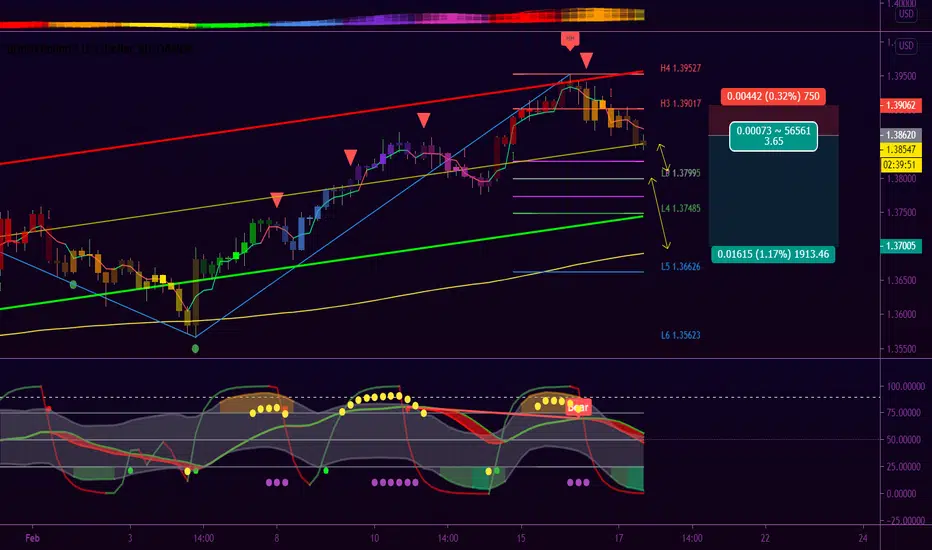This screenshot has width=932, height=550.
Task: Select the HH pivot label marker
Action: (570, 40)
